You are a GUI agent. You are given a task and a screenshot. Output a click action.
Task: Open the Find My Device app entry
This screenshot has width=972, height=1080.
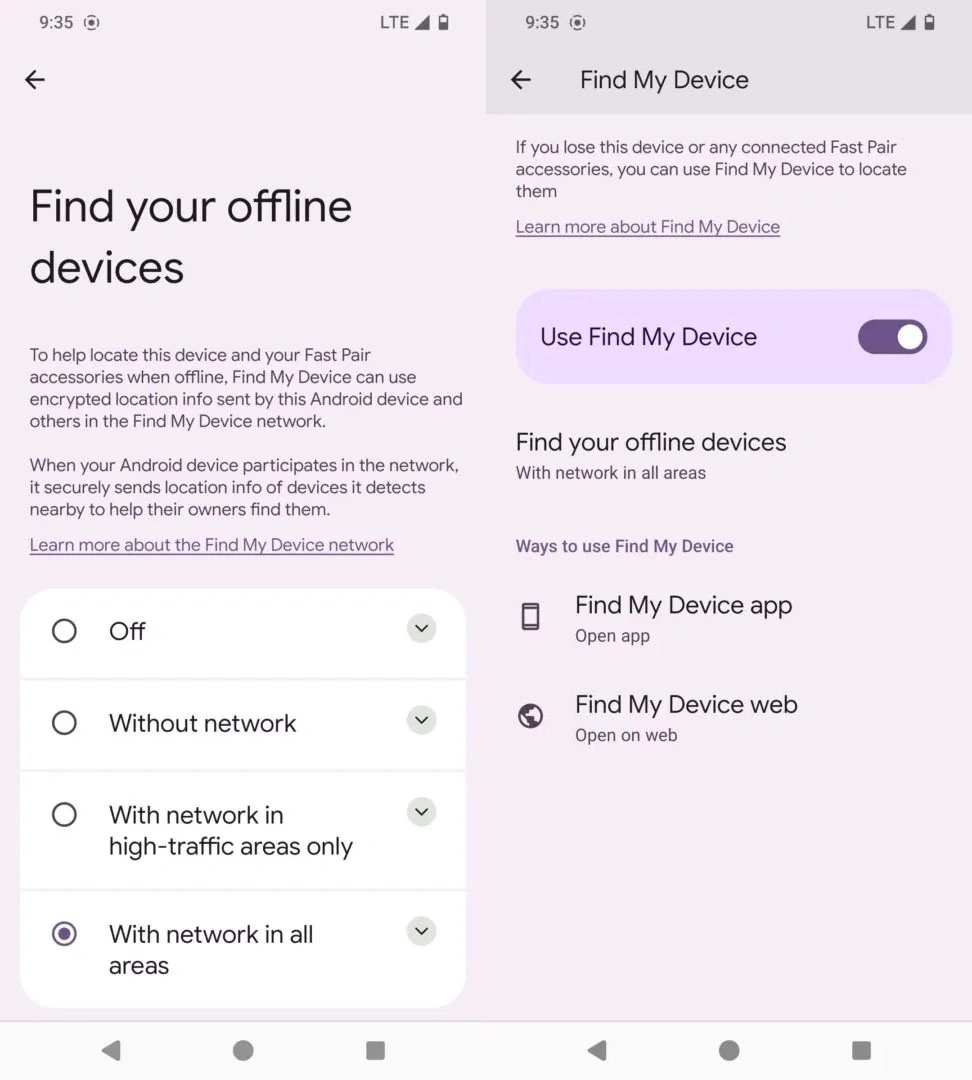[x=729, y=619]
